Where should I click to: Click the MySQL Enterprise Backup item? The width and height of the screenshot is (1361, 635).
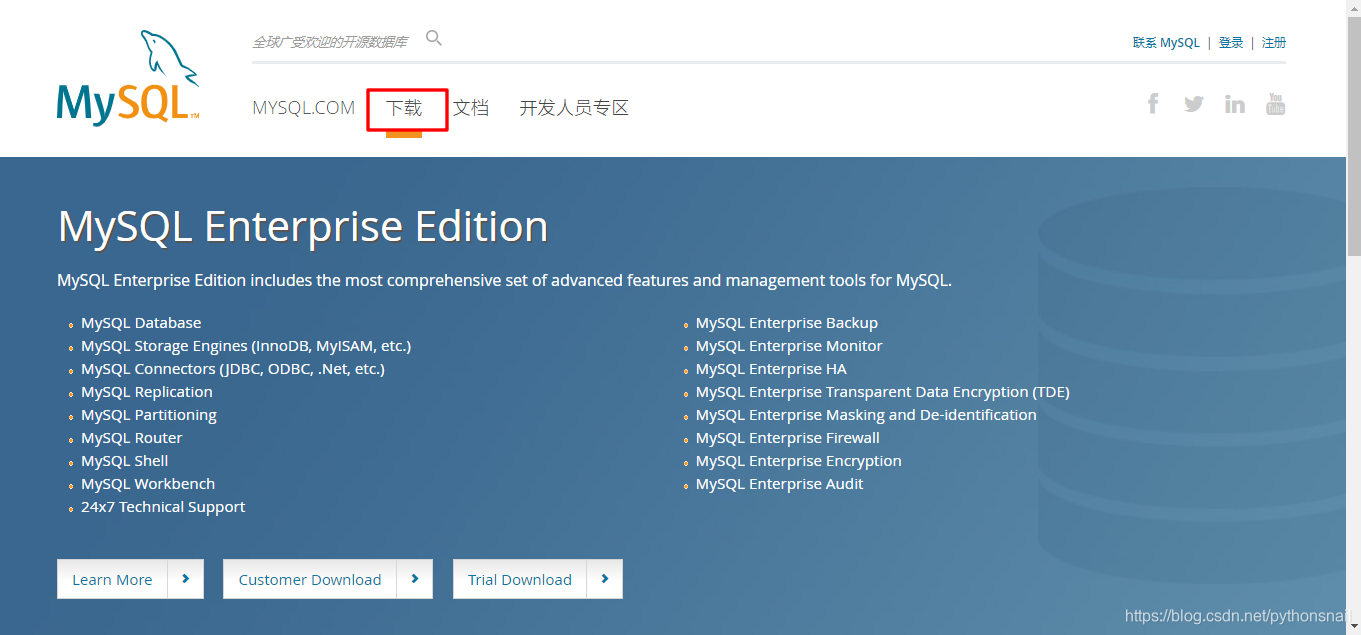787,323
